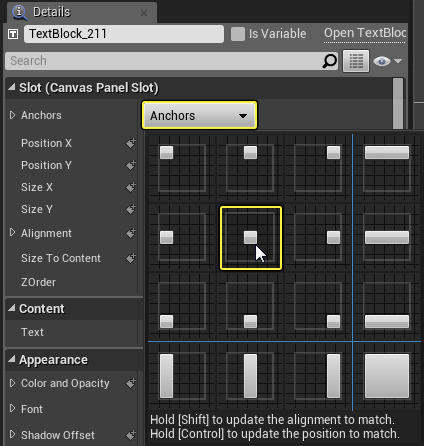
Task: Expand the Anchors property row
Action: coord(12,115)
